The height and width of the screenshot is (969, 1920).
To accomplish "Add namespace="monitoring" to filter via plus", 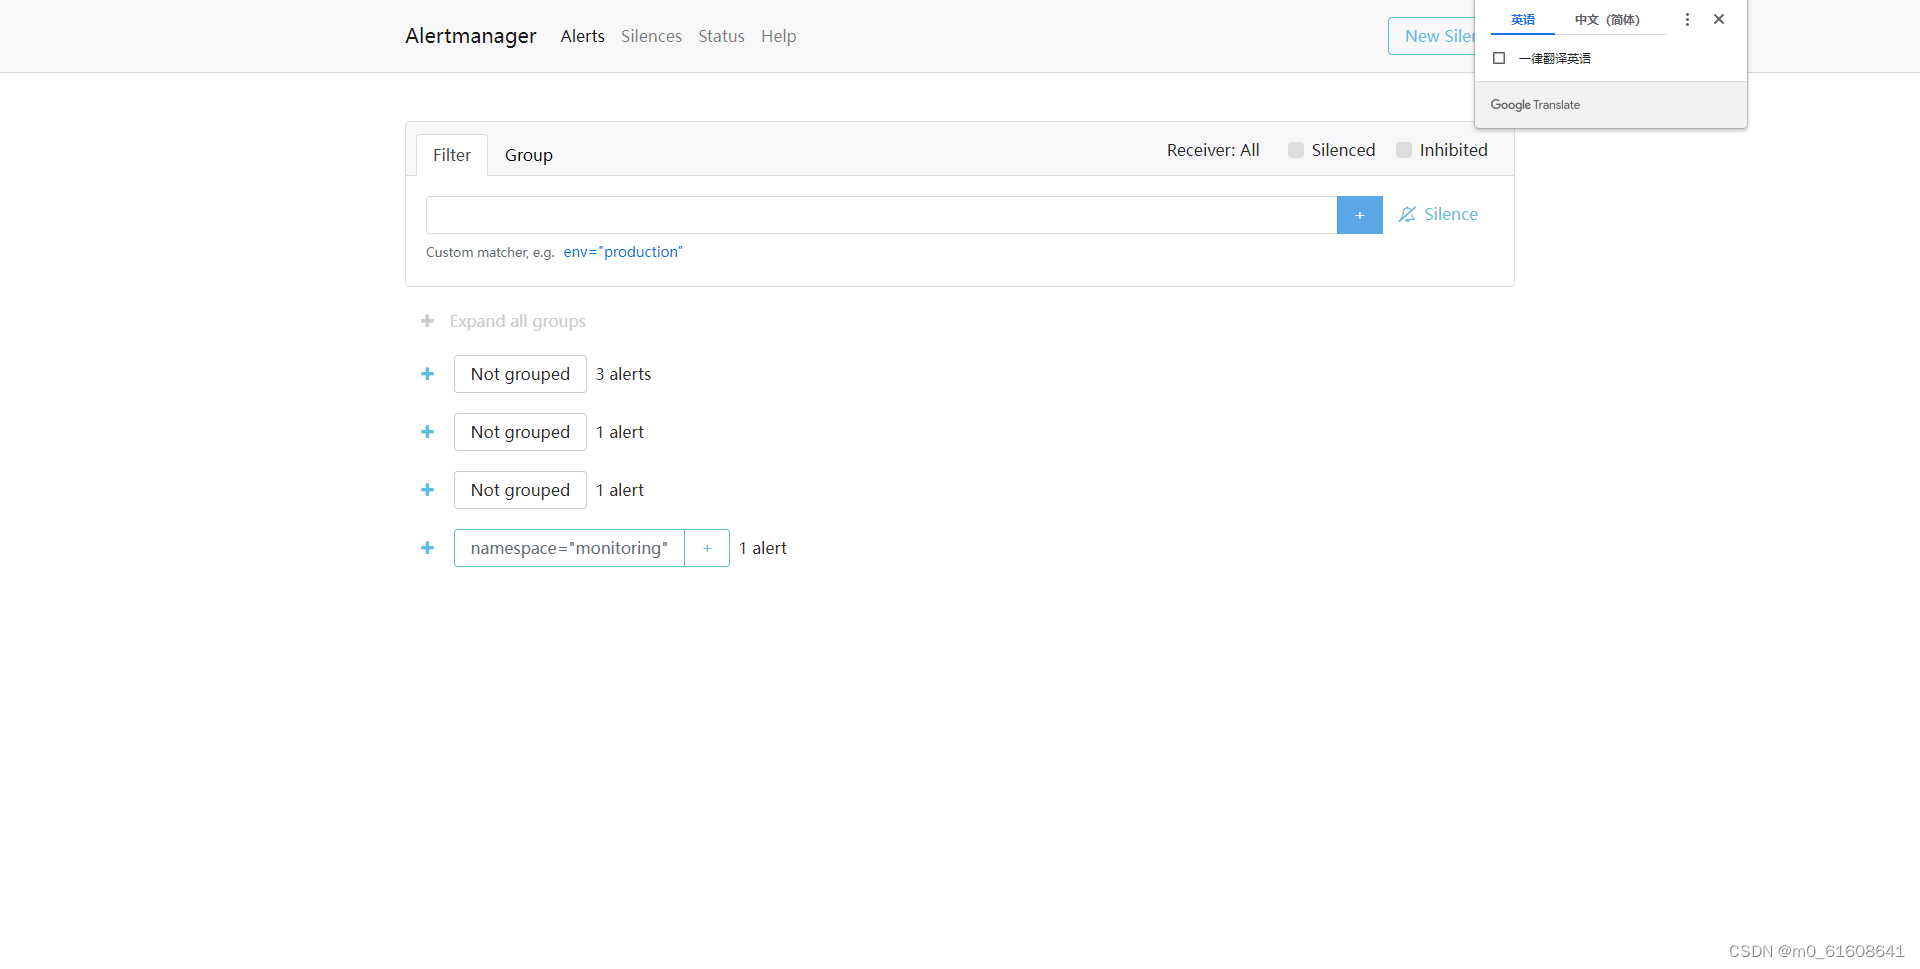I will point(707,548).
